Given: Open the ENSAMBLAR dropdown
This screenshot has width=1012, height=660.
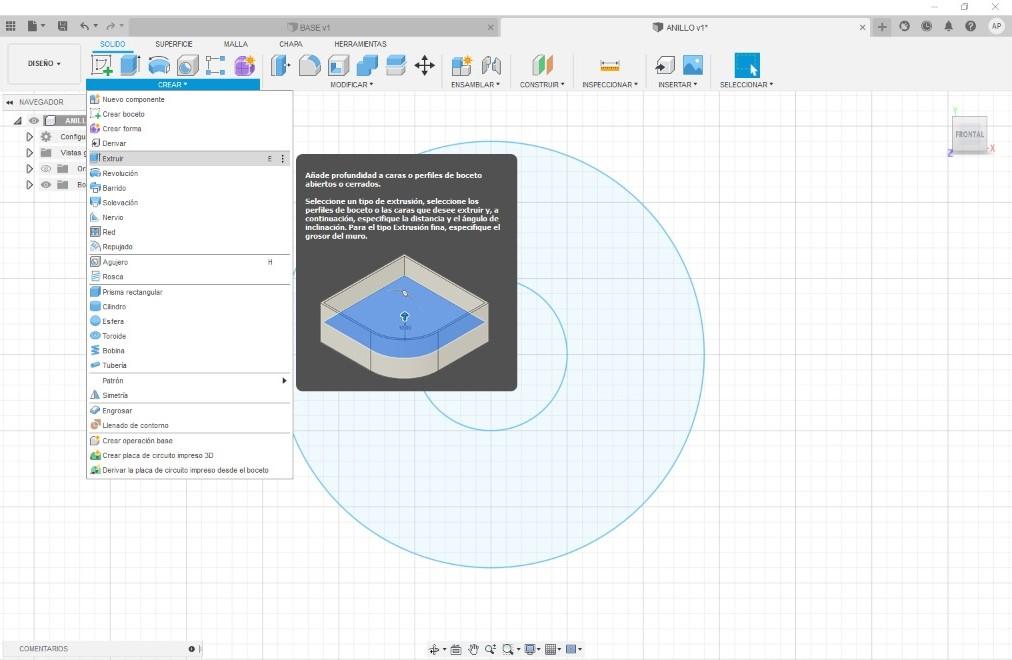Looking at the screenshot, I should point(475,85).
